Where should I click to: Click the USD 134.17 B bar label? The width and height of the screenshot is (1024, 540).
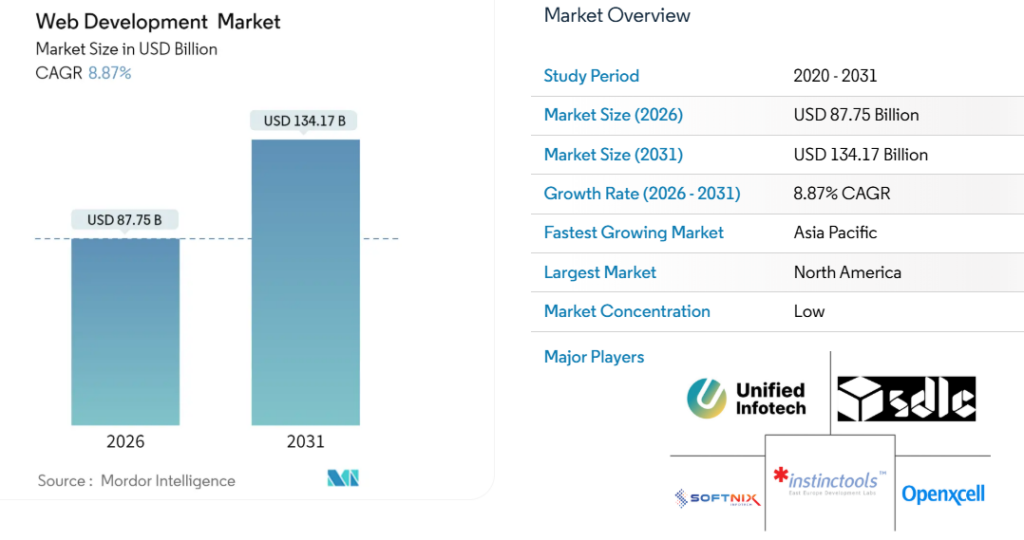305,121
